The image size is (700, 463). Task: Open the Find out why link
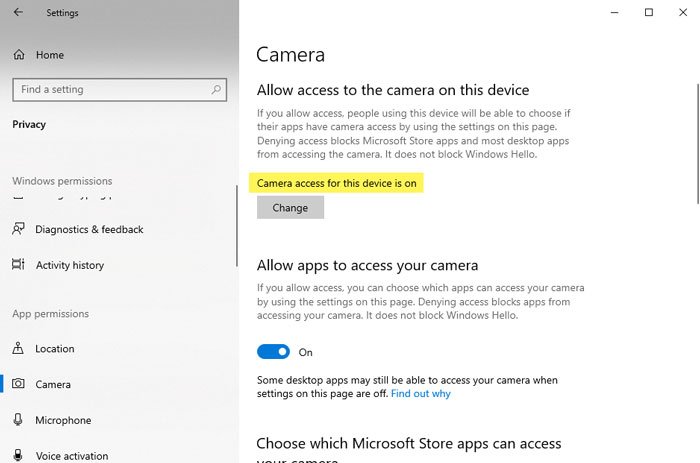[420, 394]
